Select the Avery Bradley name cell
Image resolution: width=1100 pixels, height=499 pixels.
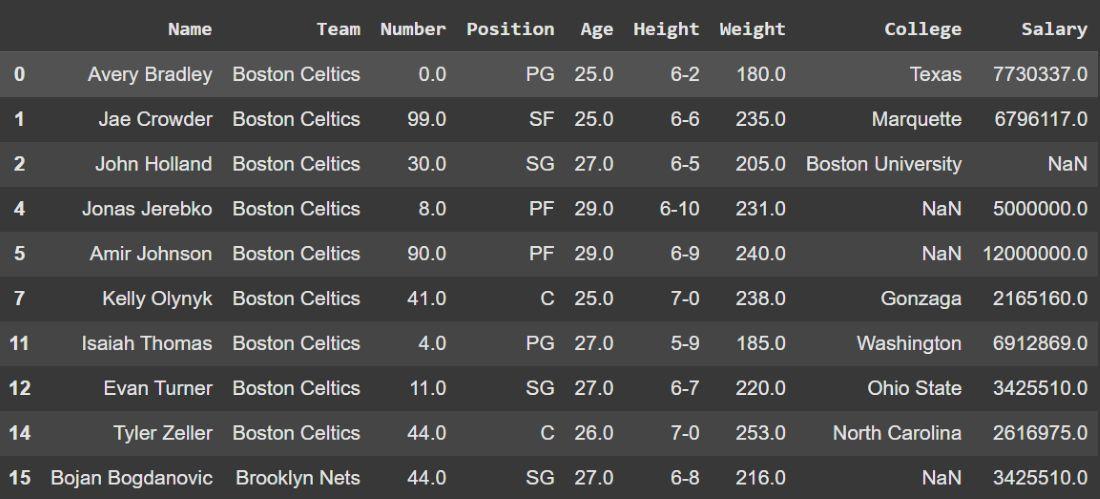point(150,74)
